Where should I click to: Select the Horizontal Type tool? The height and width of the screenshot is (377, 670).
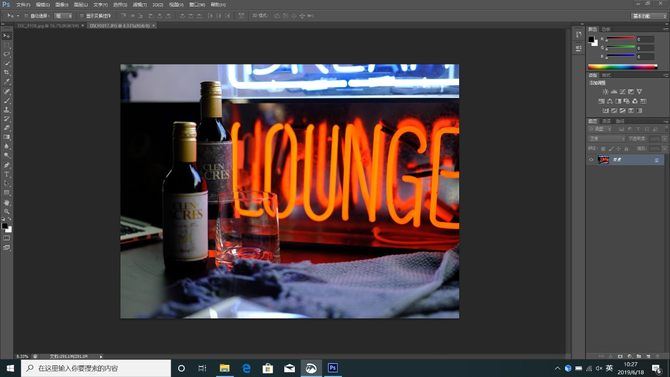coord(6,174)
